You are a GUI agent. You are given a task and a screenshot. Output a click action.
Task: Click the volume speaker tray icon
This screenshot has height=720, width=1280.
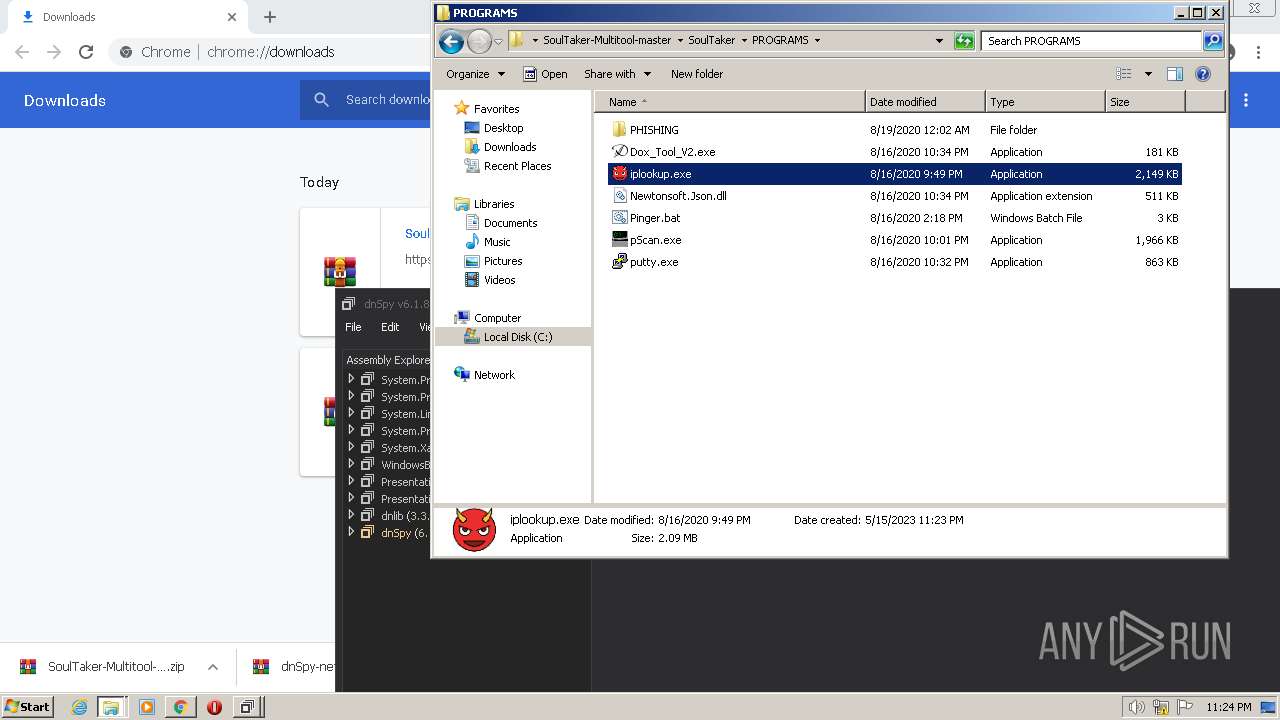click(1136, 707)
